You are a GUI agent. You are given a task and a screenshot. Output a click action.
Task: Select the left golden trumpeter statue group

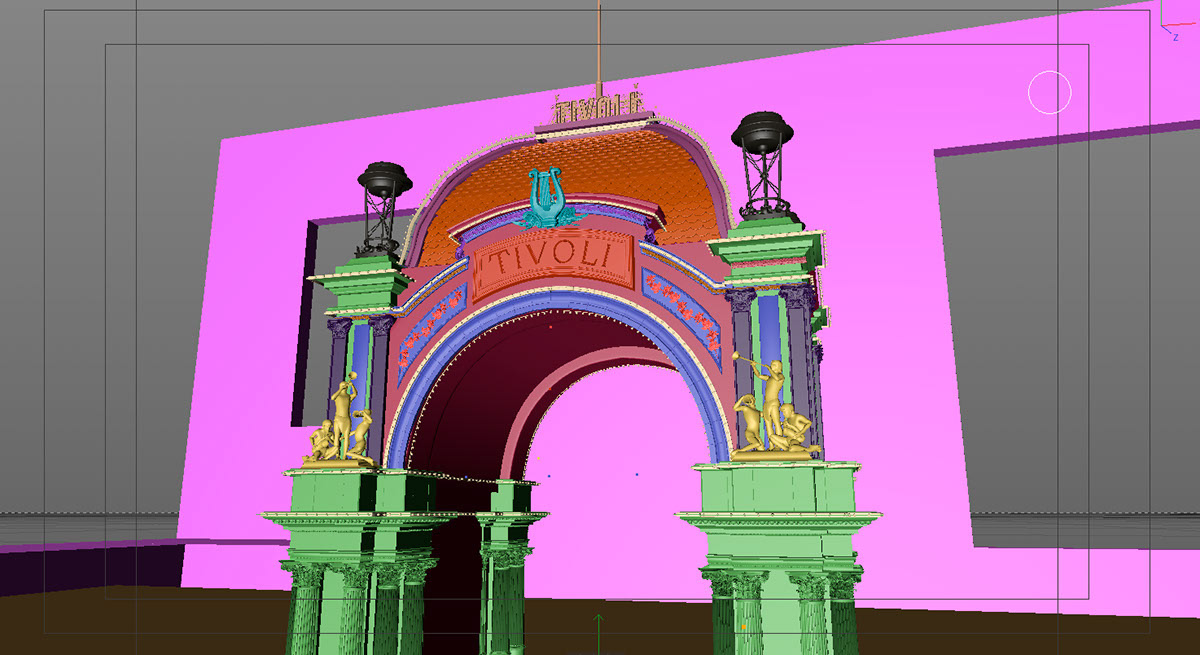point(341,428)
